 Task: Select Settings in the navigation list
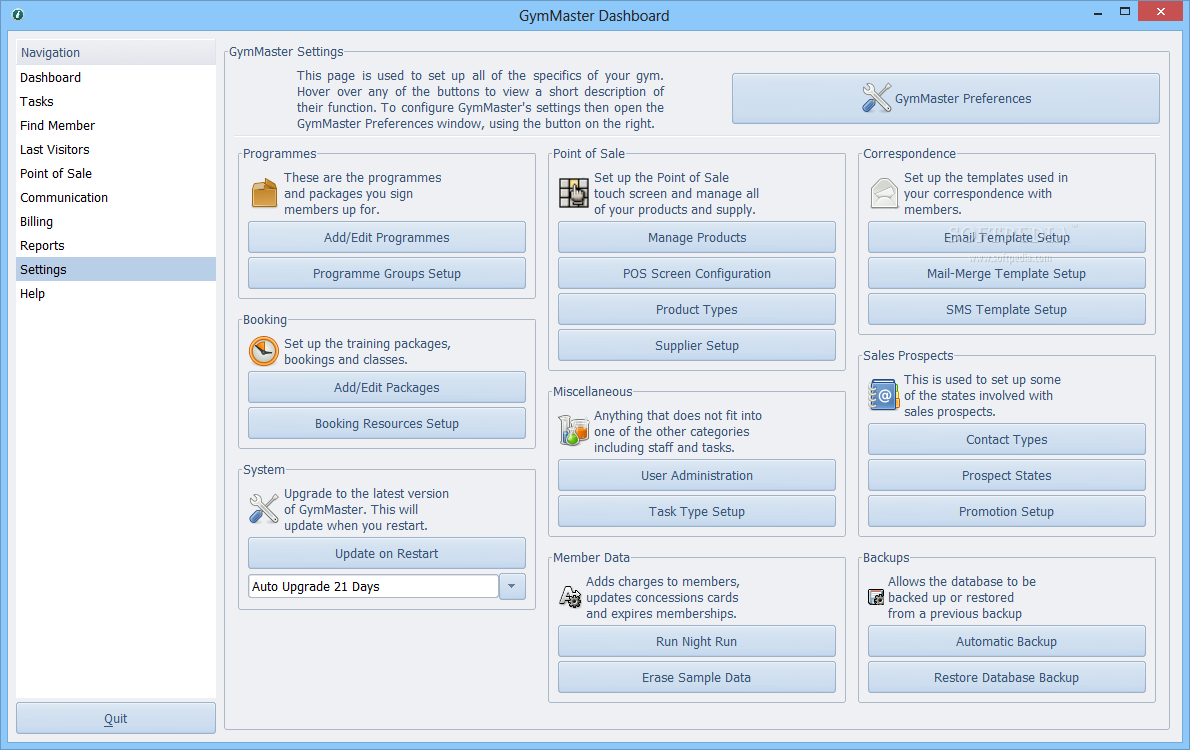coord(115,269)
